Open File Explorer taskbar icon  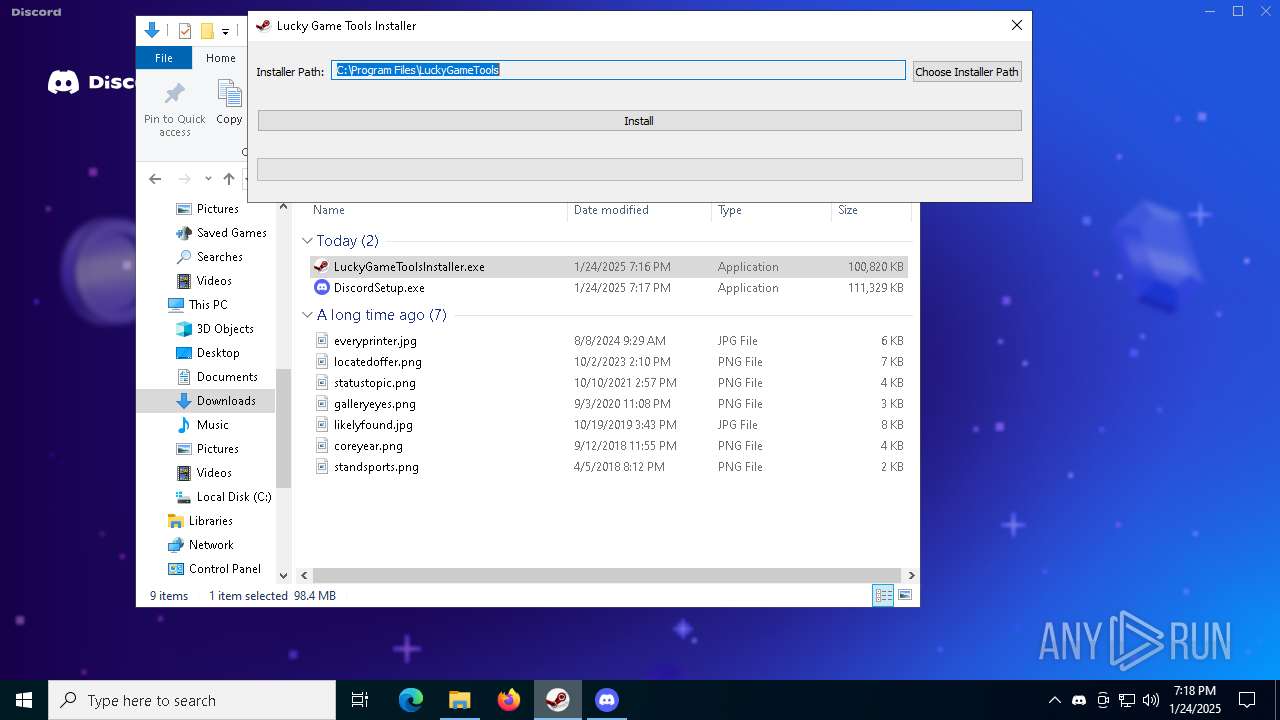coord(460,700)
